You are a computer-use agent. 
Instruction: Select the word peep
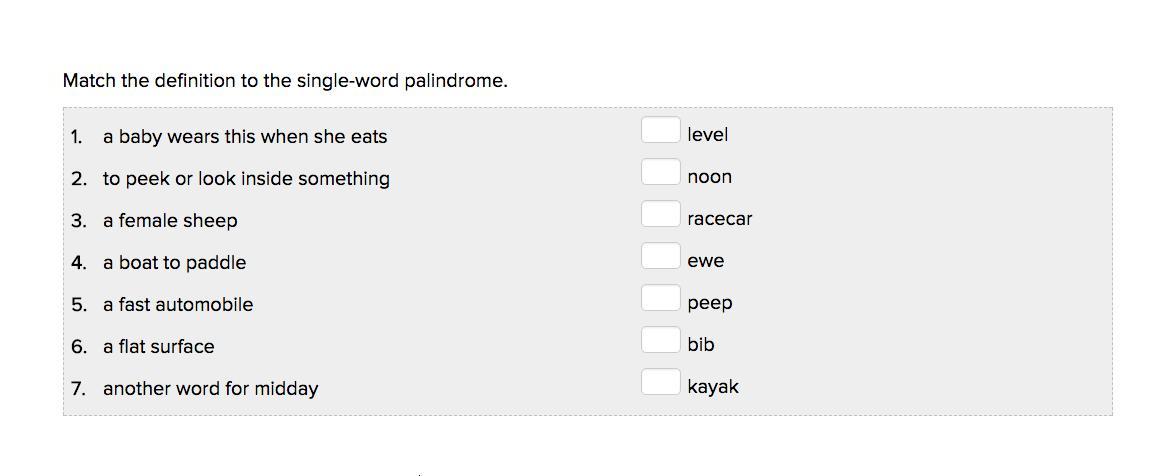(x=710, y=303)
